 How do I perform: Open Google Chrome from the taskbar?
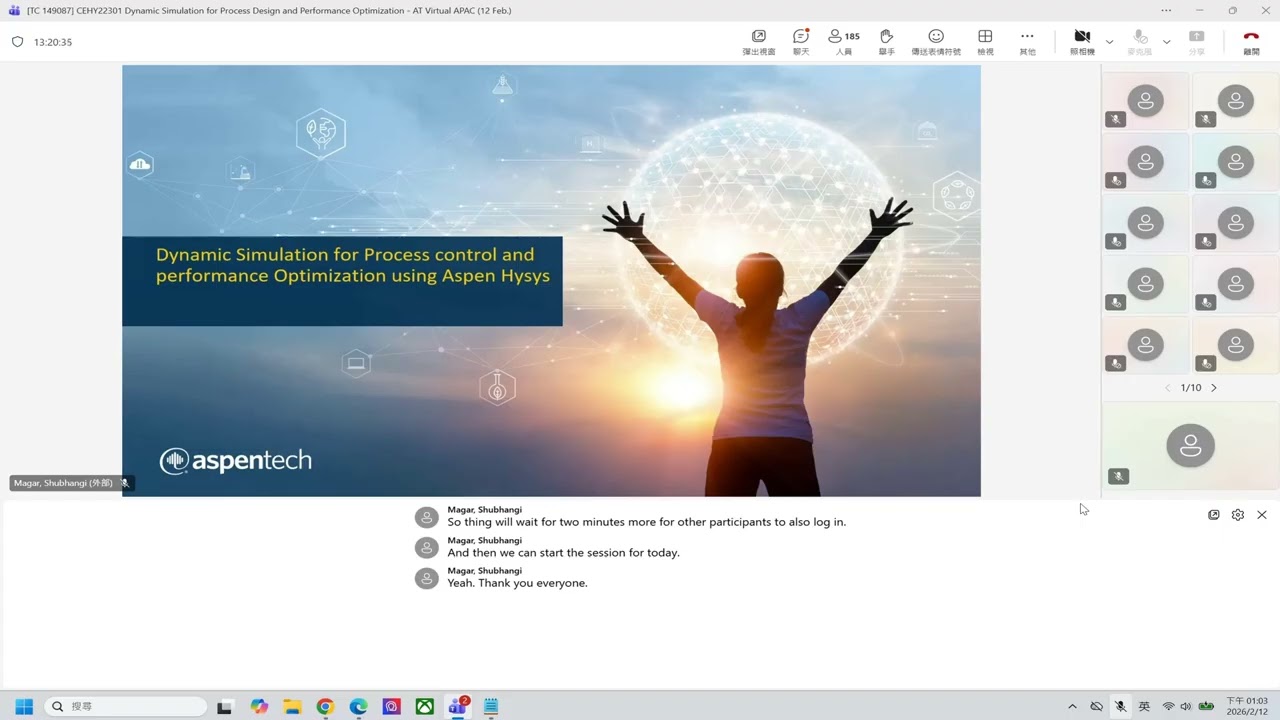[x=325, y=707]
